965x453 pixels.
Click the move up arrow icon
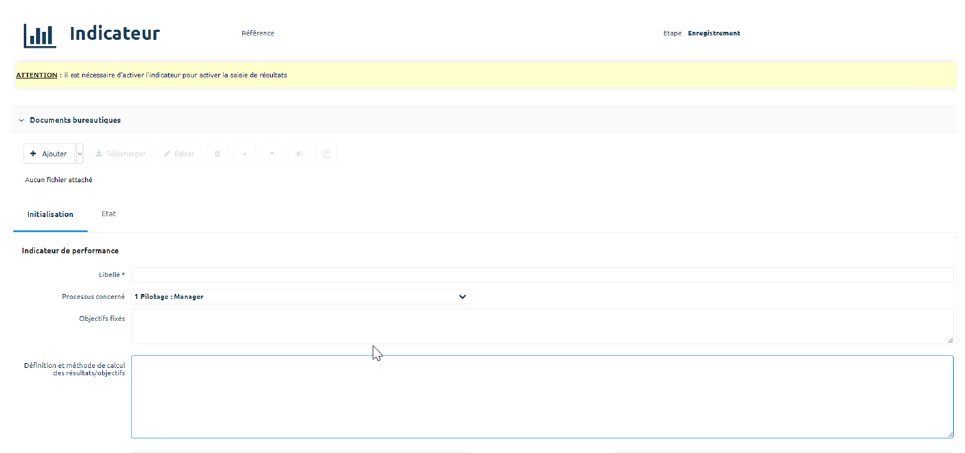(244, 154)
